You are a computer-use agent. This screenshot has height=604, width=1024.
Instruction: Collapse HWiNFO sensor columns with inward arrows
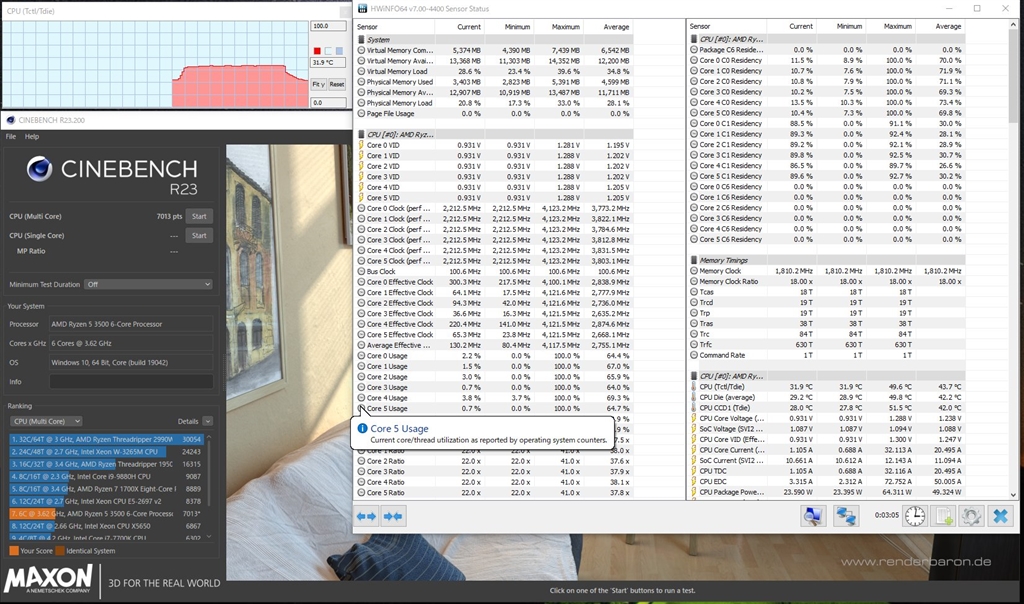tap(392, 517)
